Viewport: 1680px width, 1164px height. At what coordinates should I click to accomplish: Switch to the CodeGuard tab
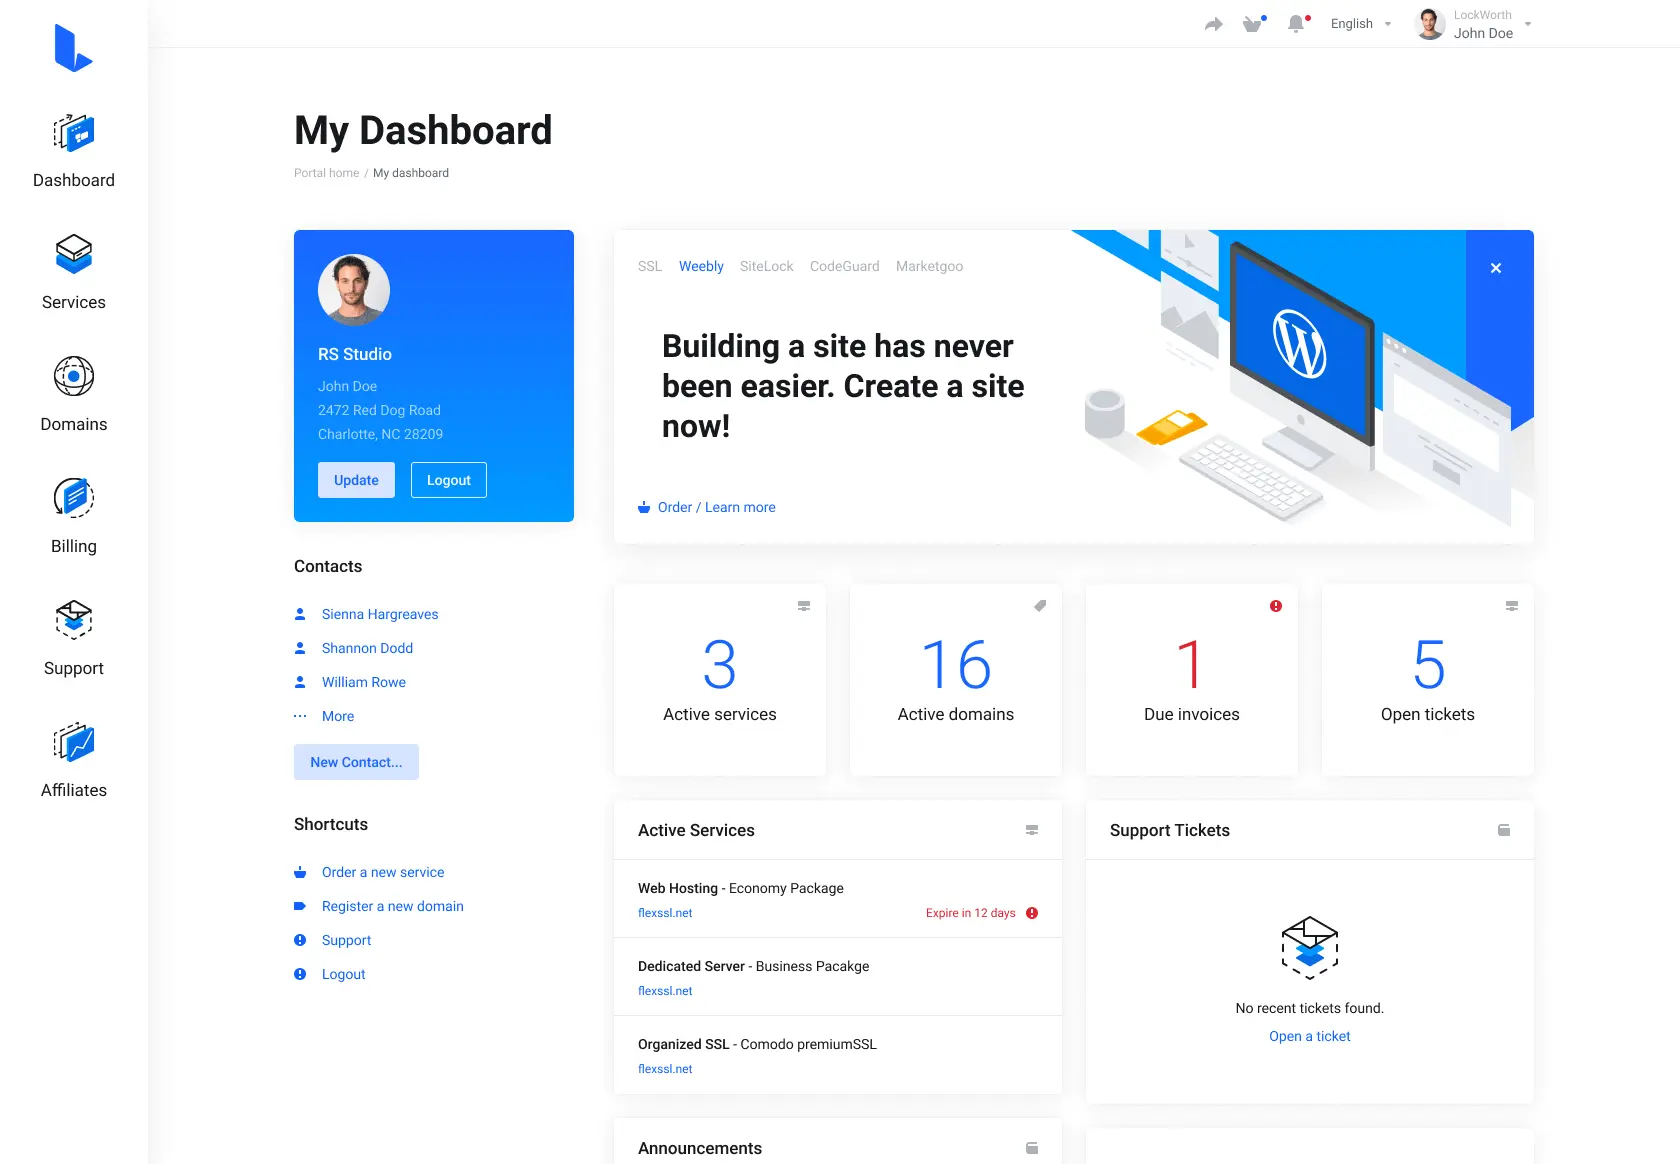844,266
